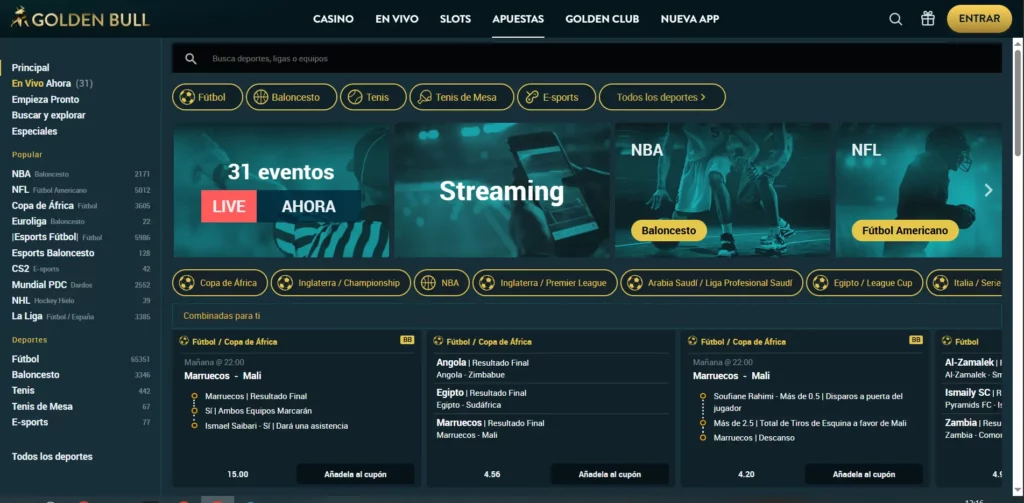1024x503 pixels.
Task: Open the 31 eventos LIVE AHORA banner
Action: click(x=281, y=190)
